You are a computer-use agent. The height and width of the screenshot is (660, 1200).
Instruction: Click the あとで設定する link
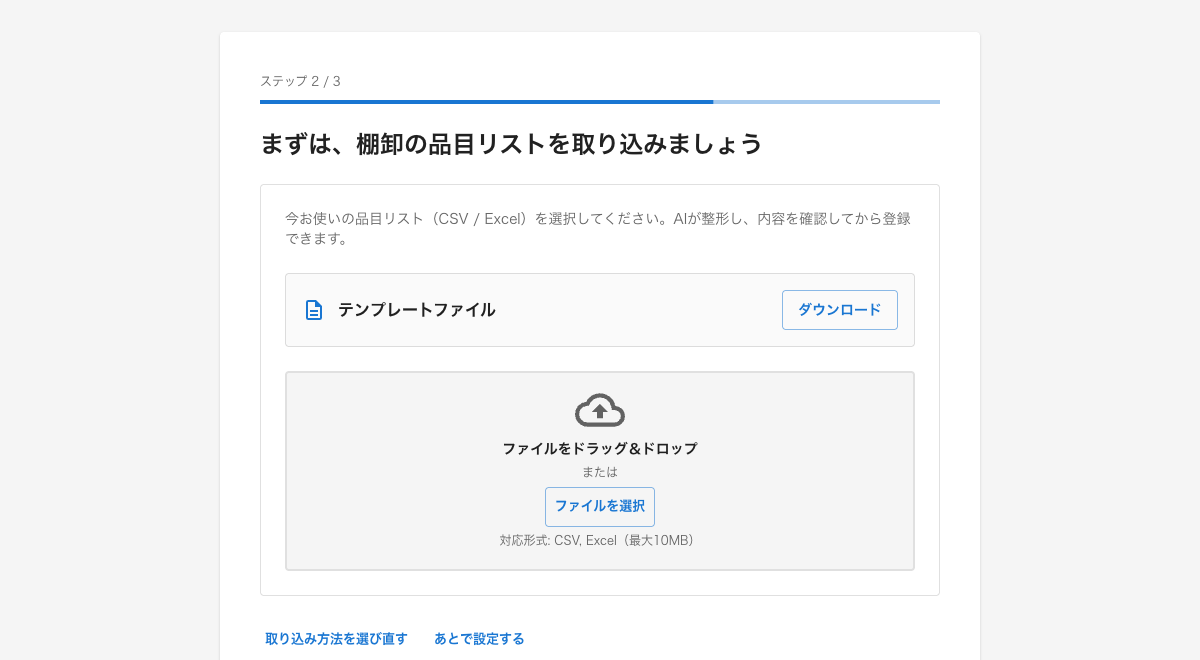point(479,638)
